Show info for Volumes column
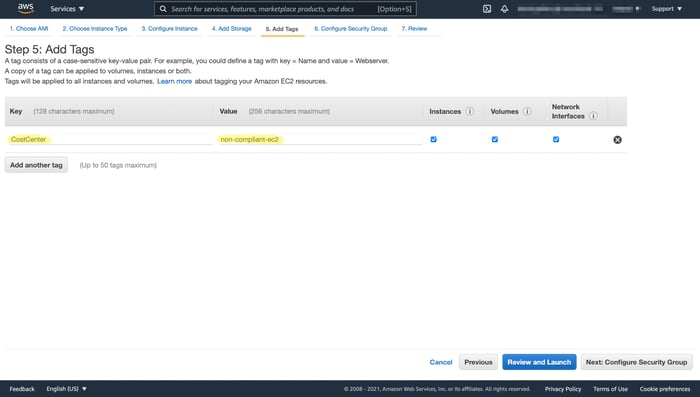 [x=527, y=111]
